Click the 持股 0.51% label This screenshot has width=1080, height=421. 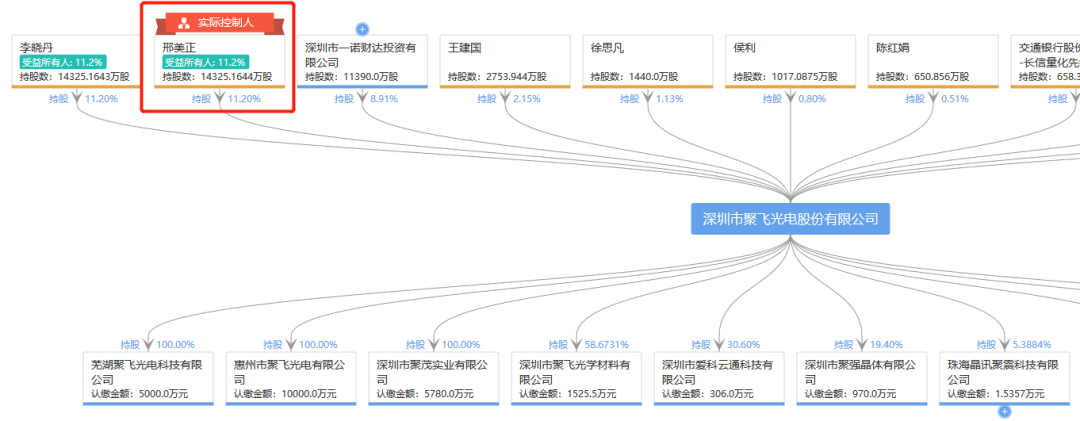pyautogui.click(x=937, y=99)
